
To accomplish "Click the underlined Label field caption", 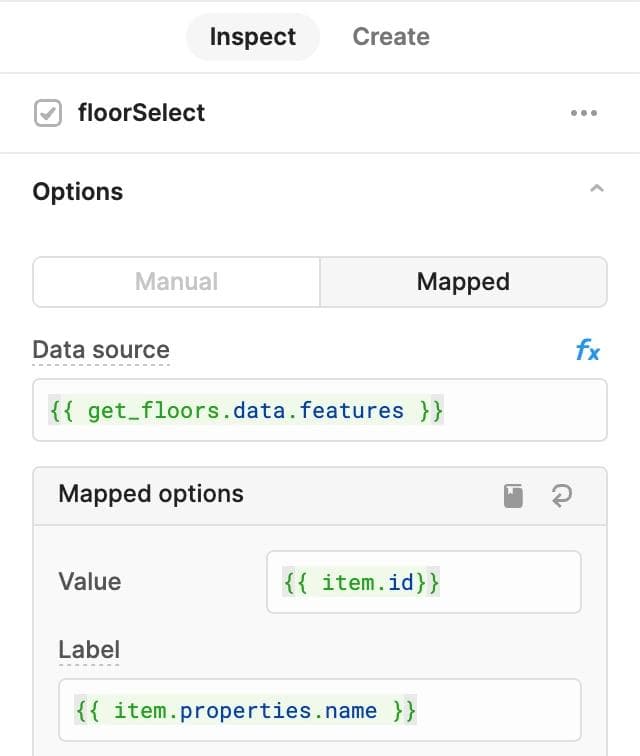I will [88, 650].
